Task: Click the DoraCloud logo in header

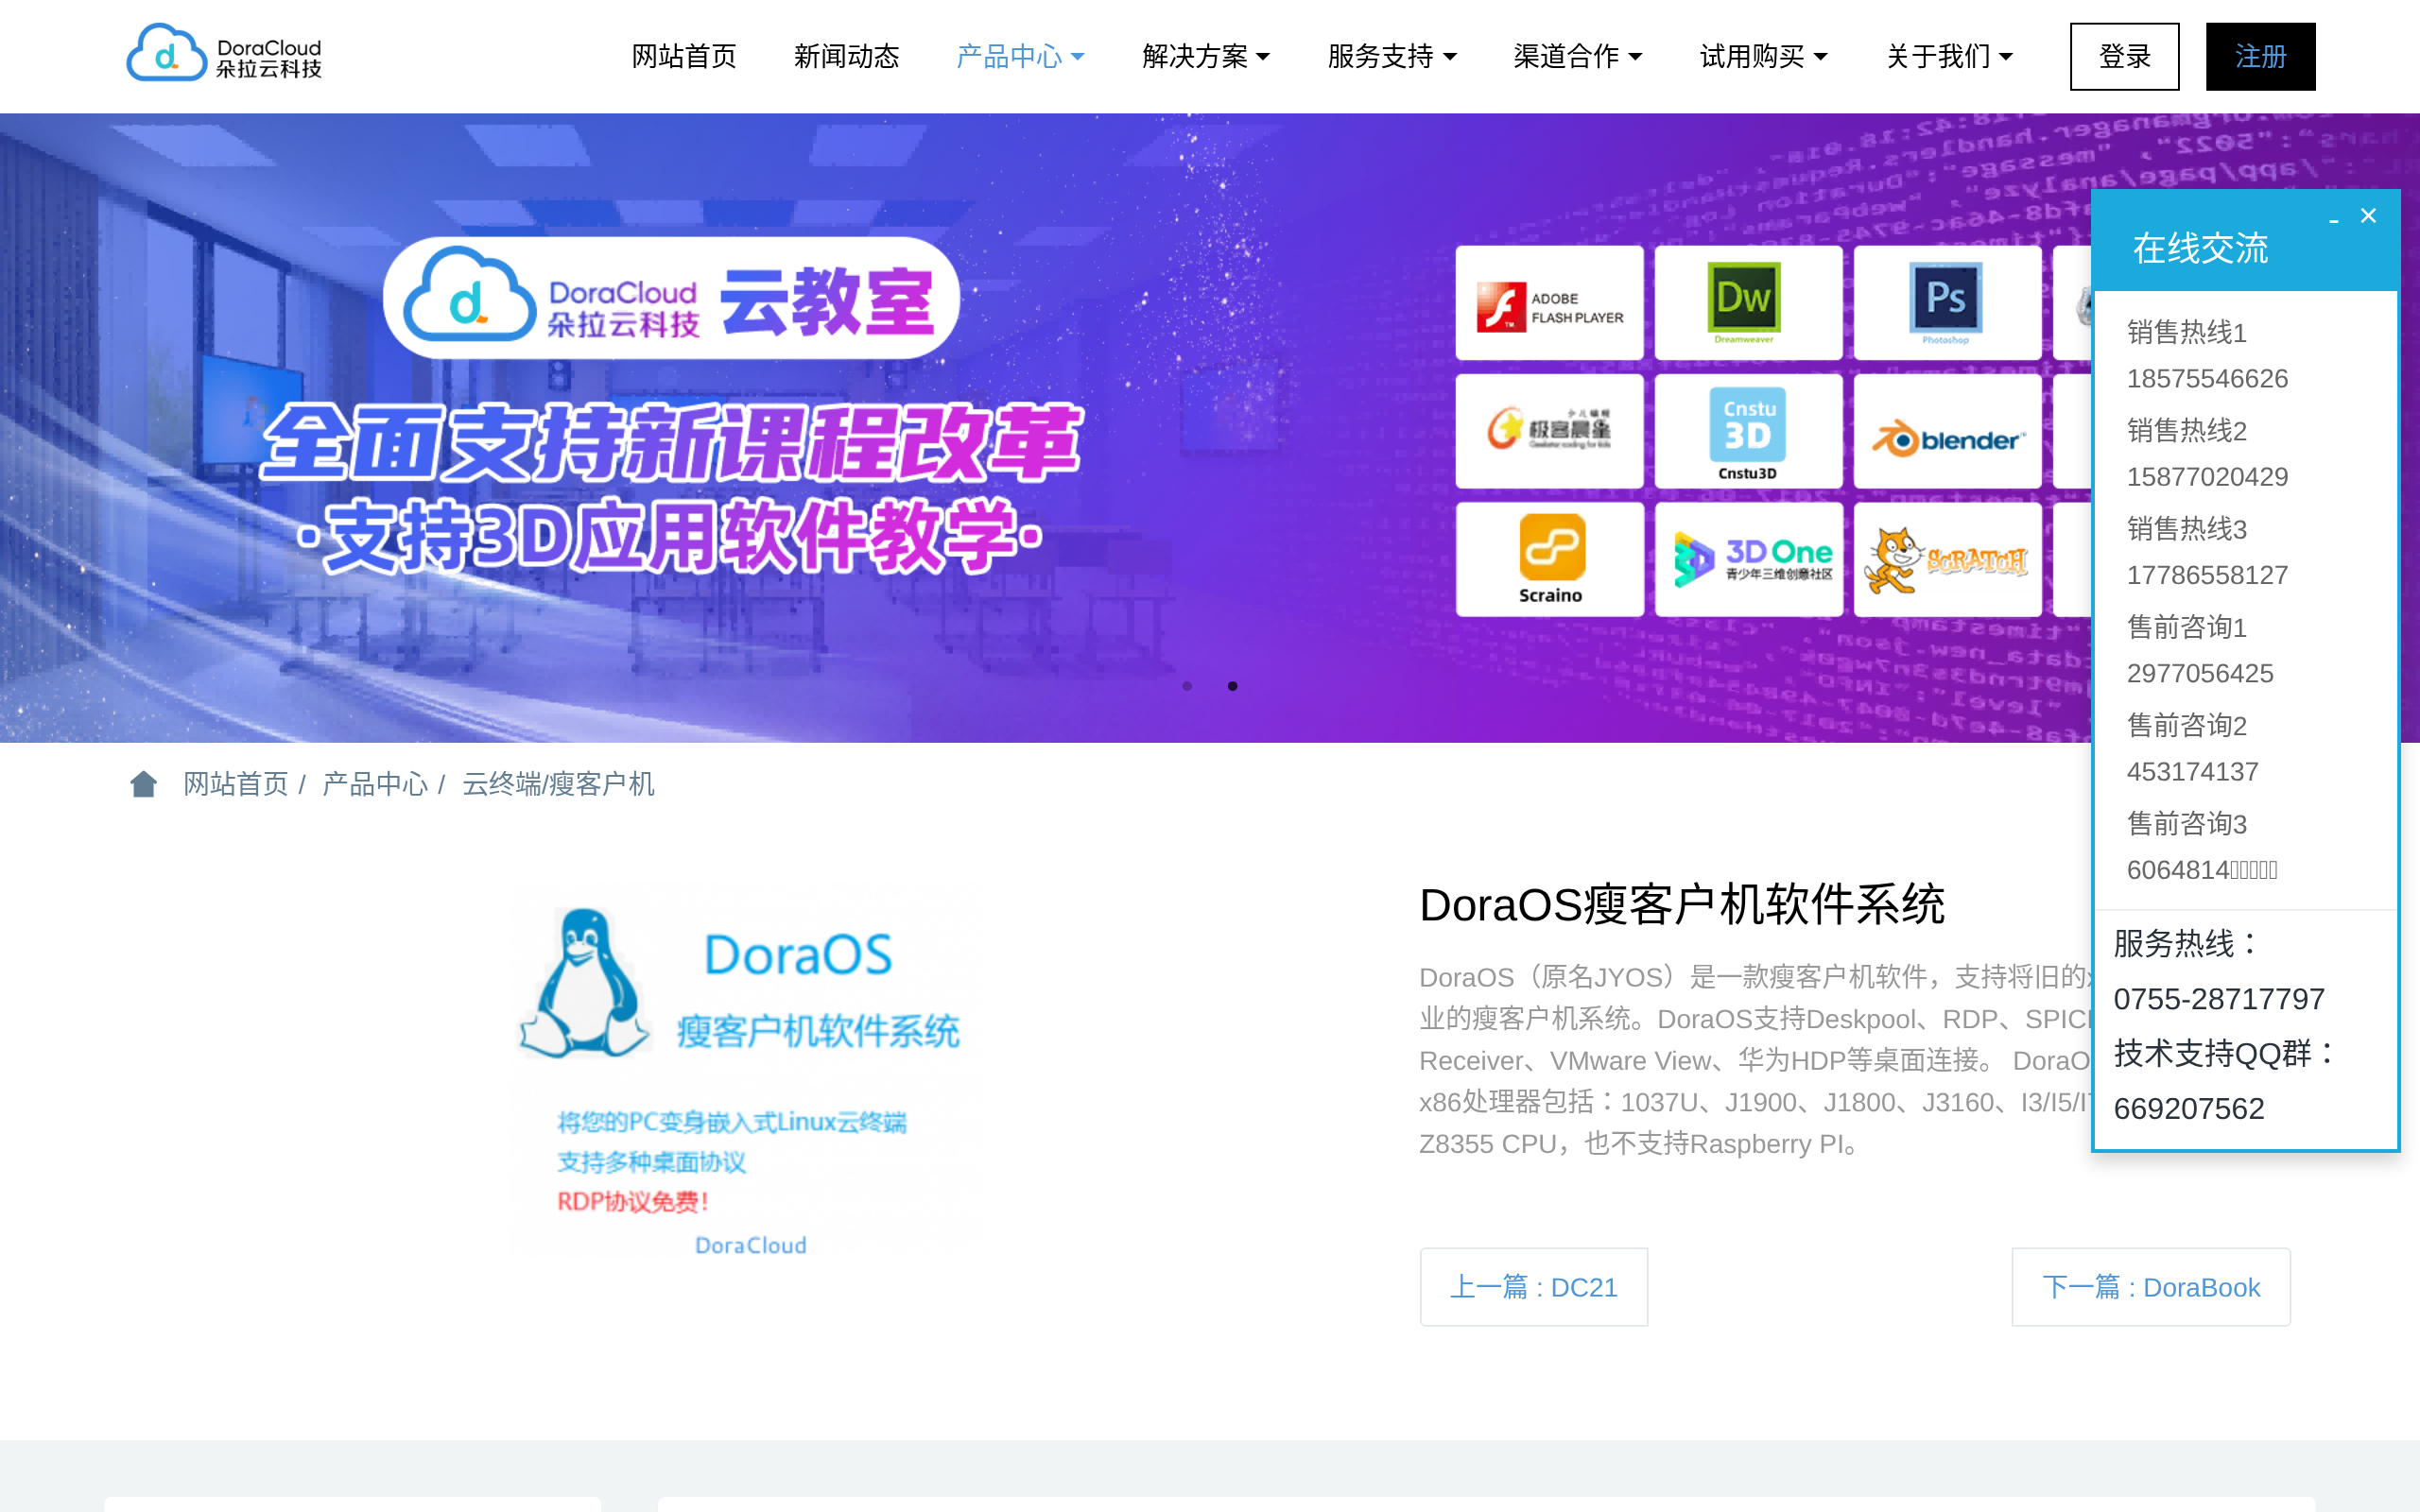Action: point(224,55)
